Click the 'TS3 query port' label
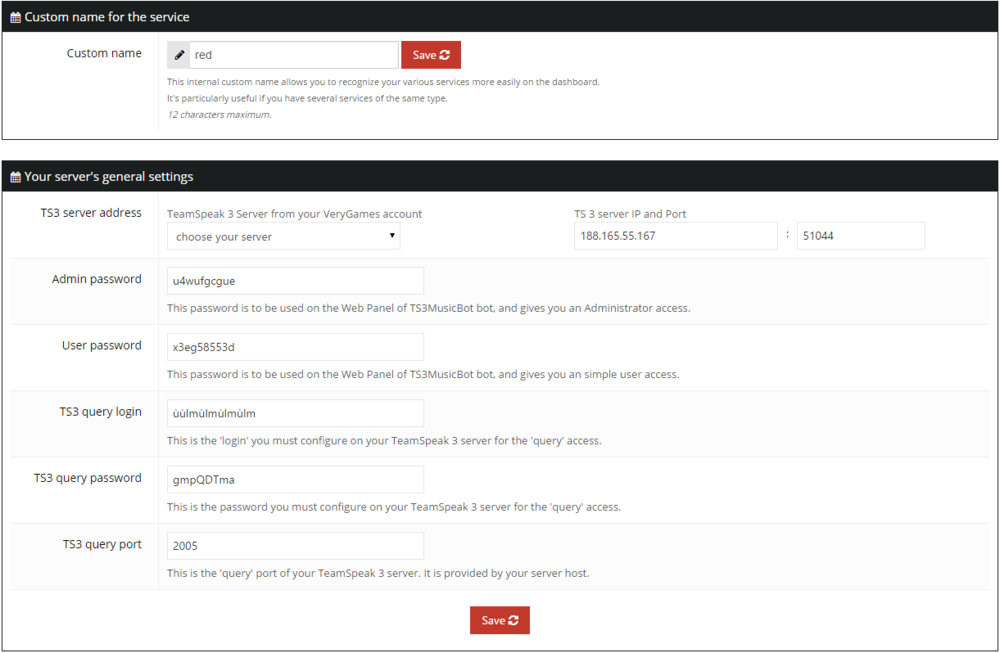Screen dimensions: 1000x653 (102, 545)
